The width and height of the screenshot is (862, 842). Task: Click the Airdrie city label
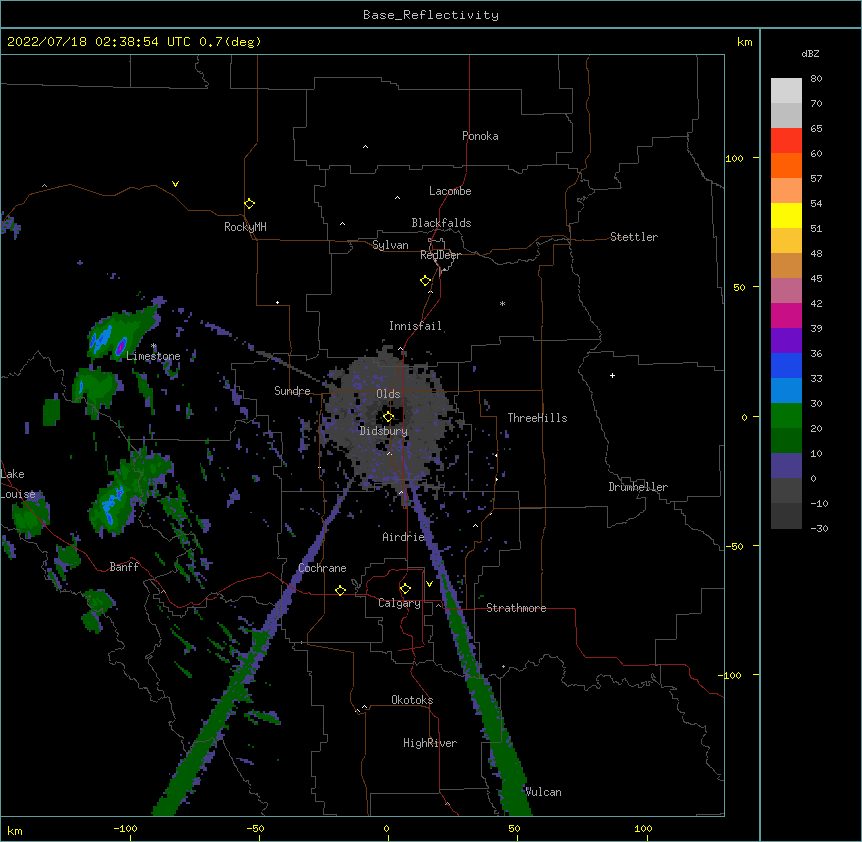[404, 537]
